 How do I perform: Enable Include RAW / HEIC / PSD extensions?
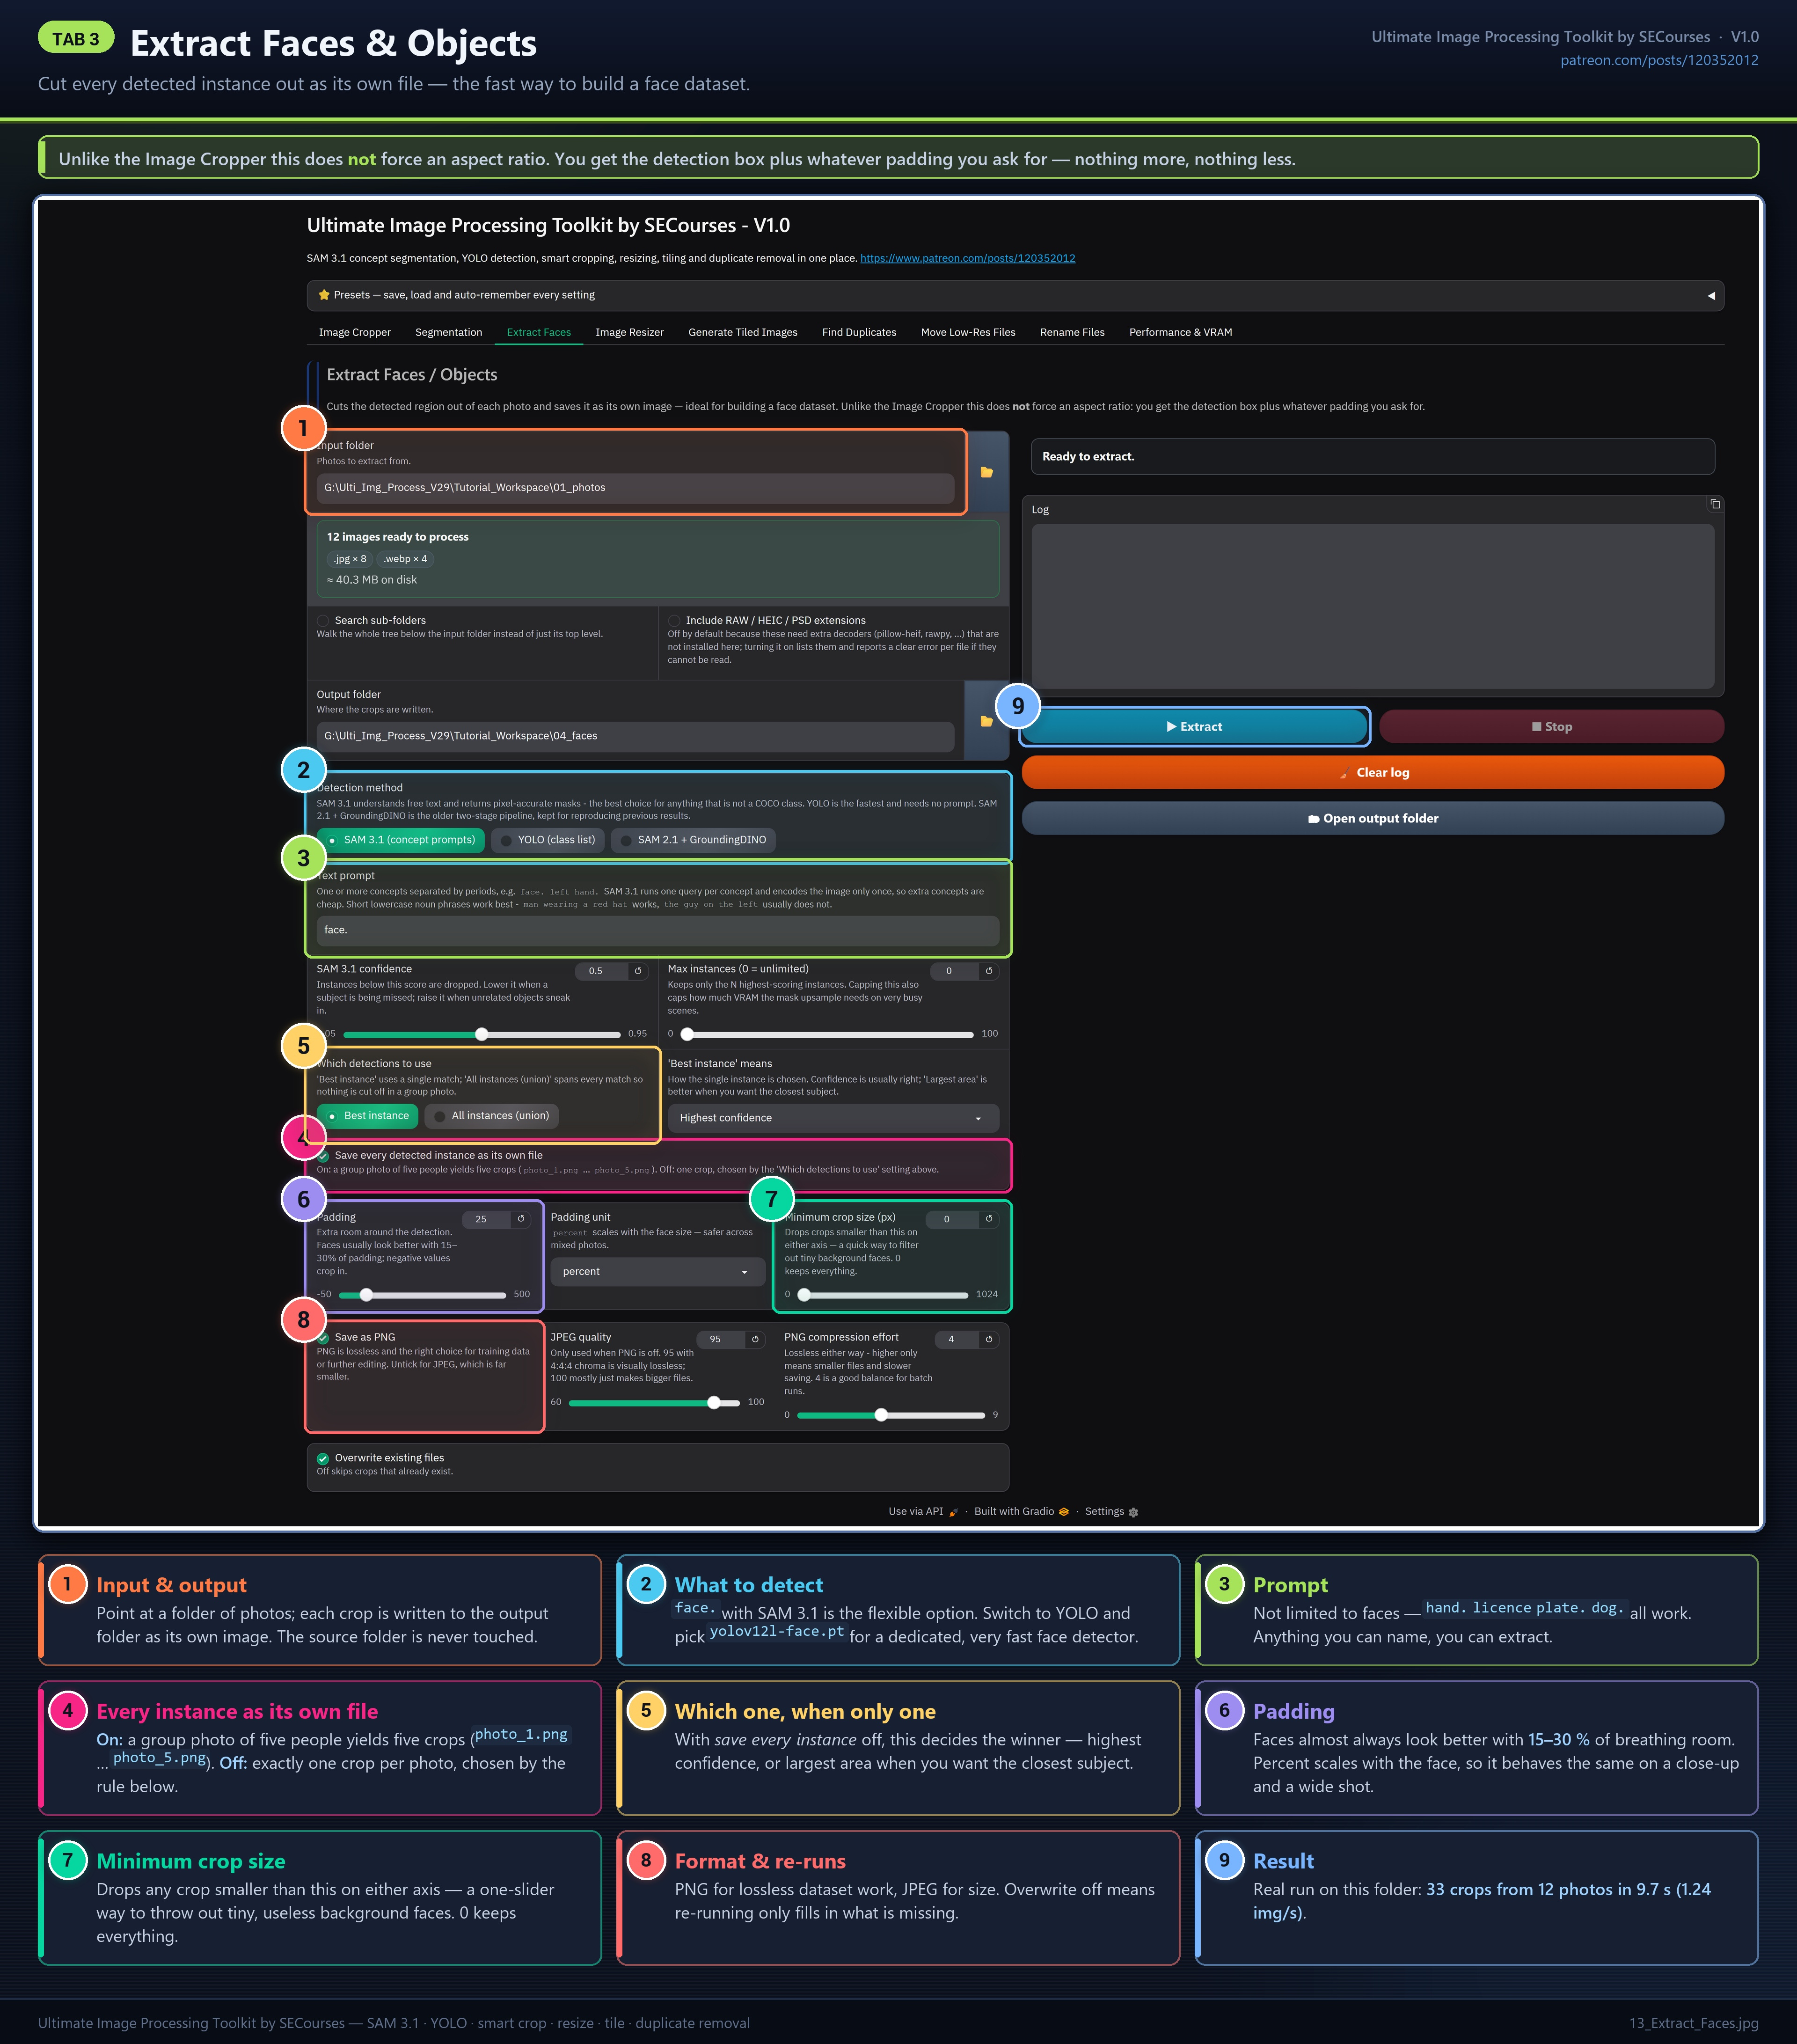click(674, 621)
